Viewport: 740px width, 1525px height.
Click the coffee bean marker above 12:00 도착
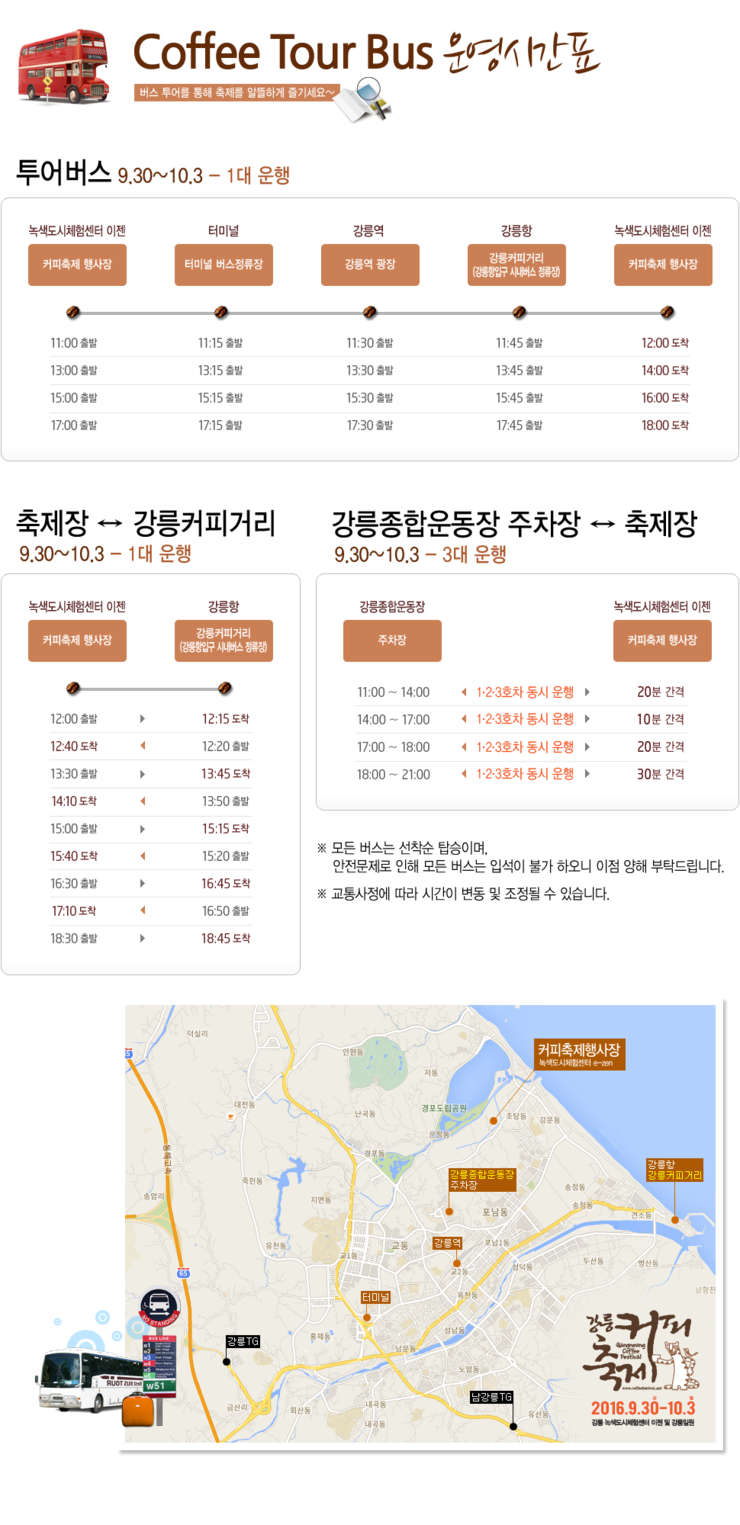[x=667, y=313]
